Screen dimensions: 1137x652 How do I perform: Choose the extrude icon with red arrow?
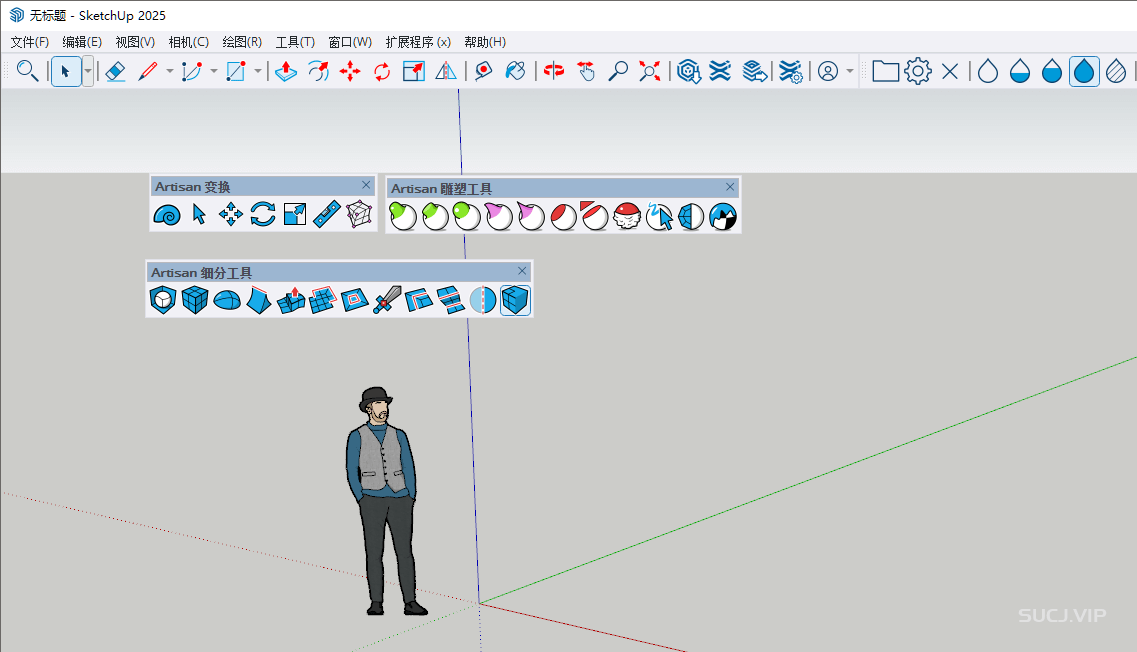pyautogui.click(x=291, y=300)
